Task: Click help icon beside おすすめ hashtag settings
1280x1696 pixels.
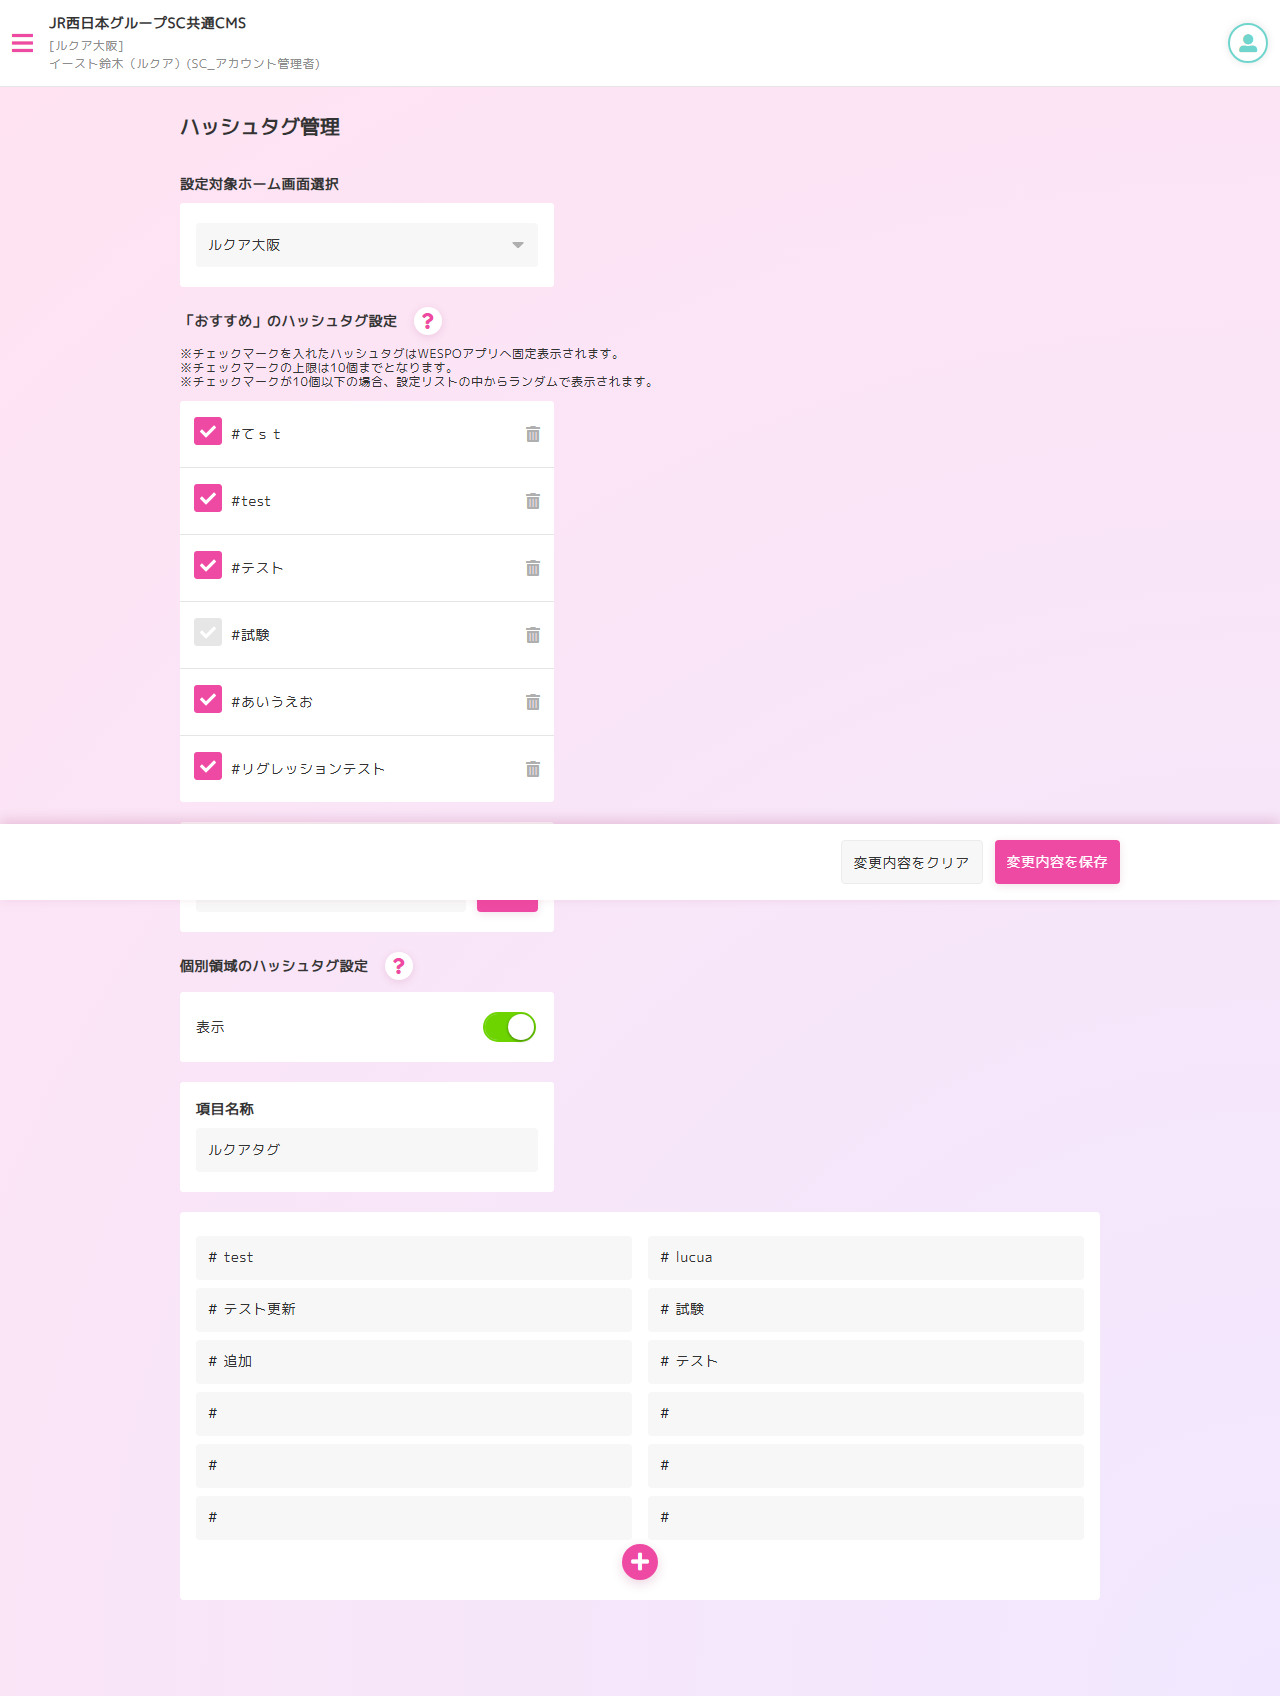Action: (x=428, y=321)
